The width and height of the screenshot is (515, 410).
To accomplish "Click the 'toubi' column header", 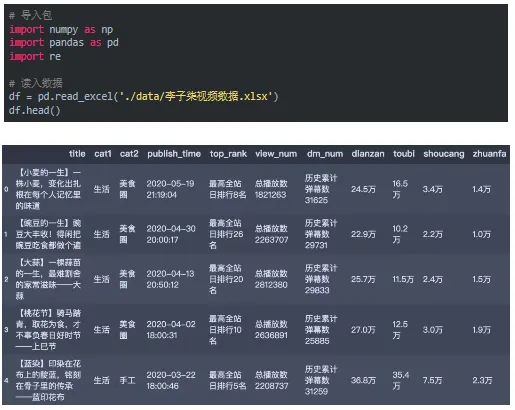I will coord(404,154).
